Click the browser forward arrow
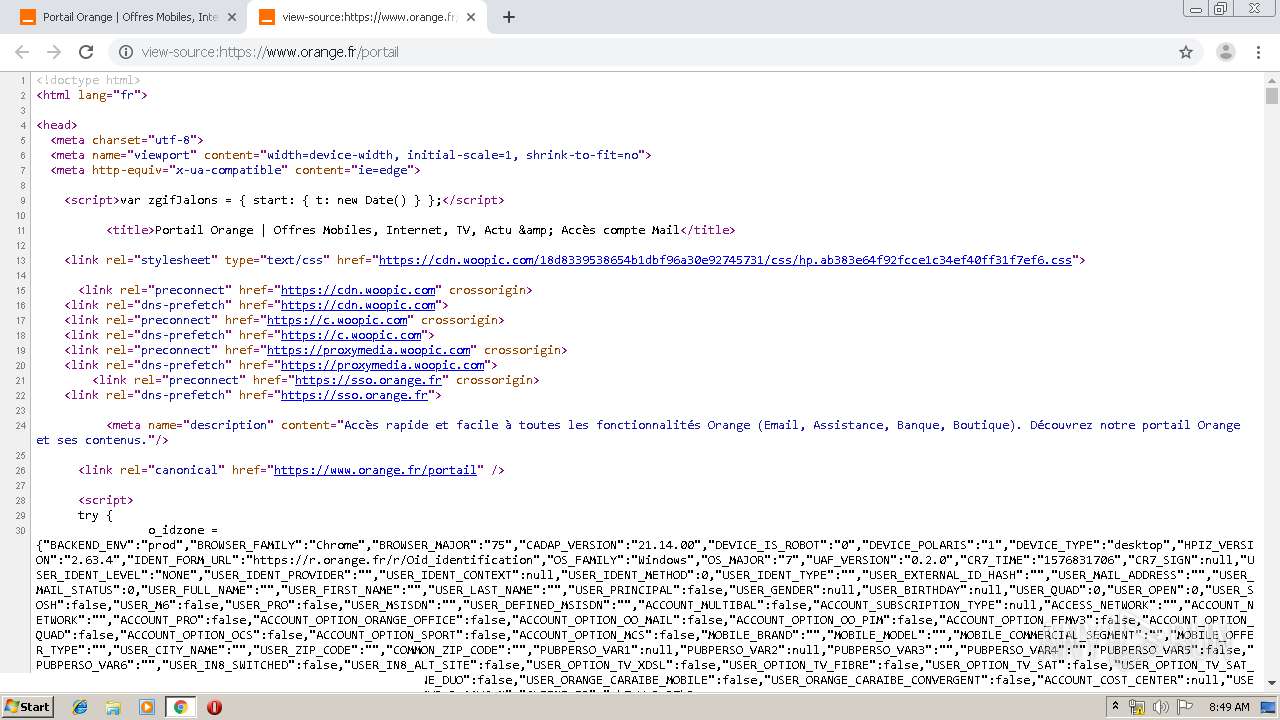The width and height of the screenshot is (1280, 720). tap(54, 52)
